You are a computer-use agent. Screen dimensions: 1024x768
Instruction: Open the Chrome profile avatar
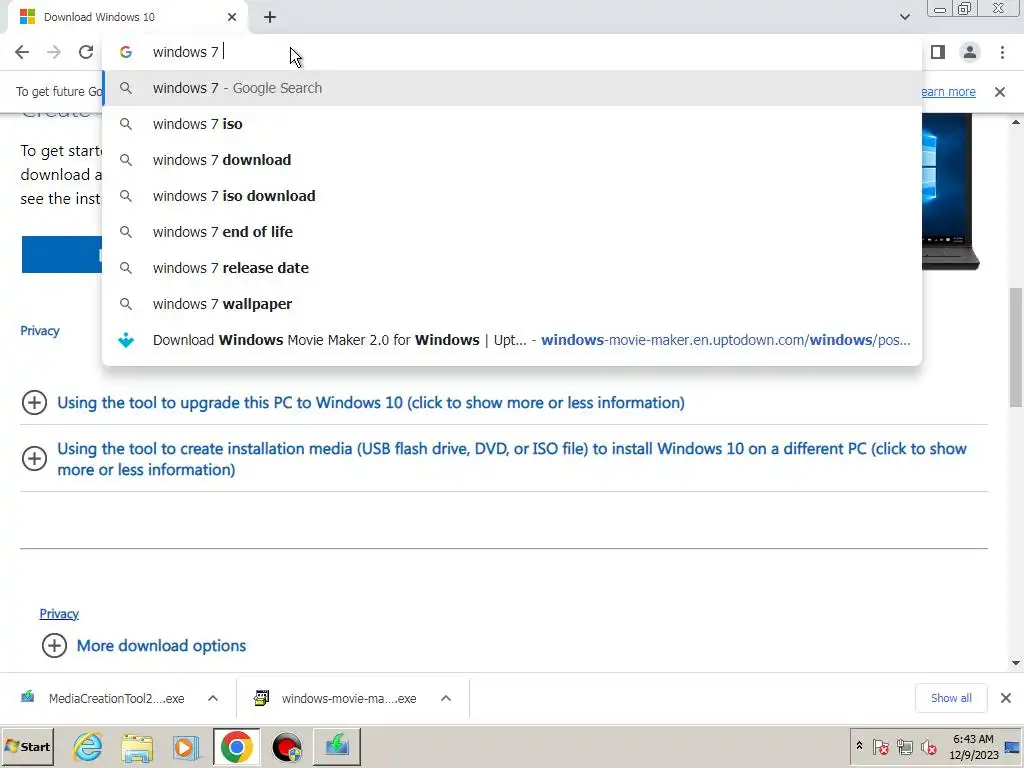click(x=970, y=52)
